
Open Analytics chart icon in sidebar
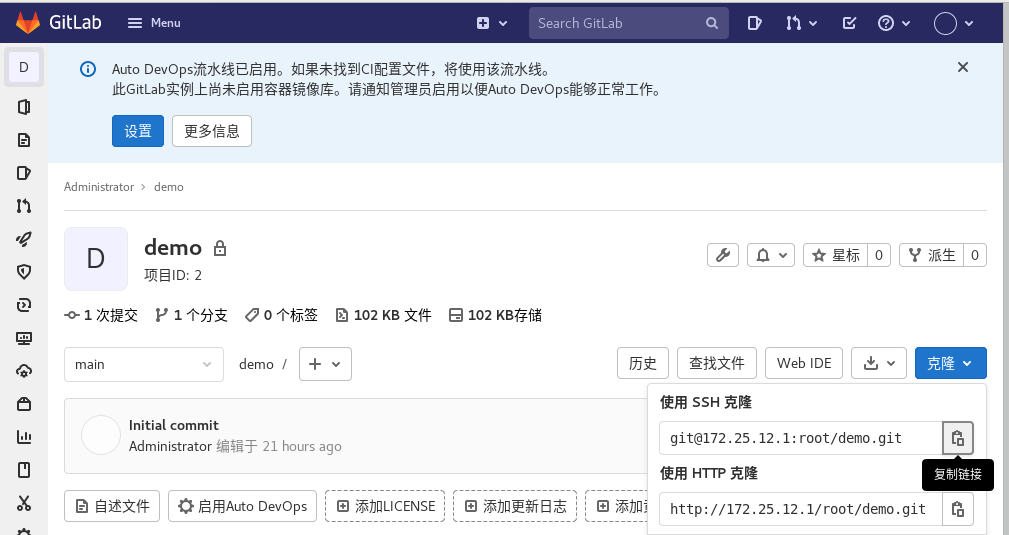pos(24,437)
